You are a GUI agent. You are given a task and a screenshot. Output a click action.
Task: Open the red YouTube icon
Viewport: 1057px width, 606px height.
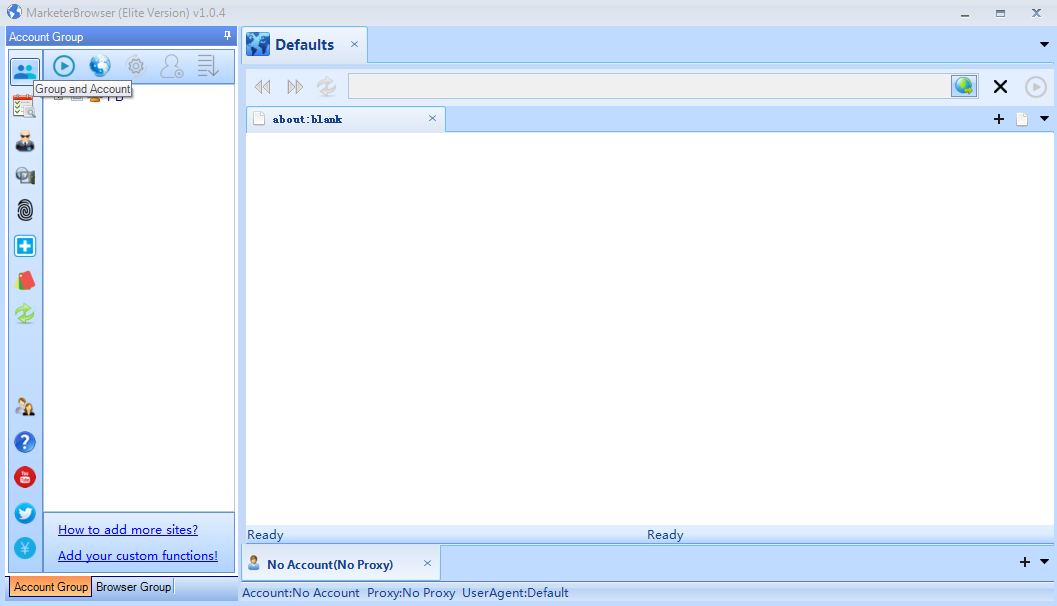pyautogui.click(x=25, y=477)
